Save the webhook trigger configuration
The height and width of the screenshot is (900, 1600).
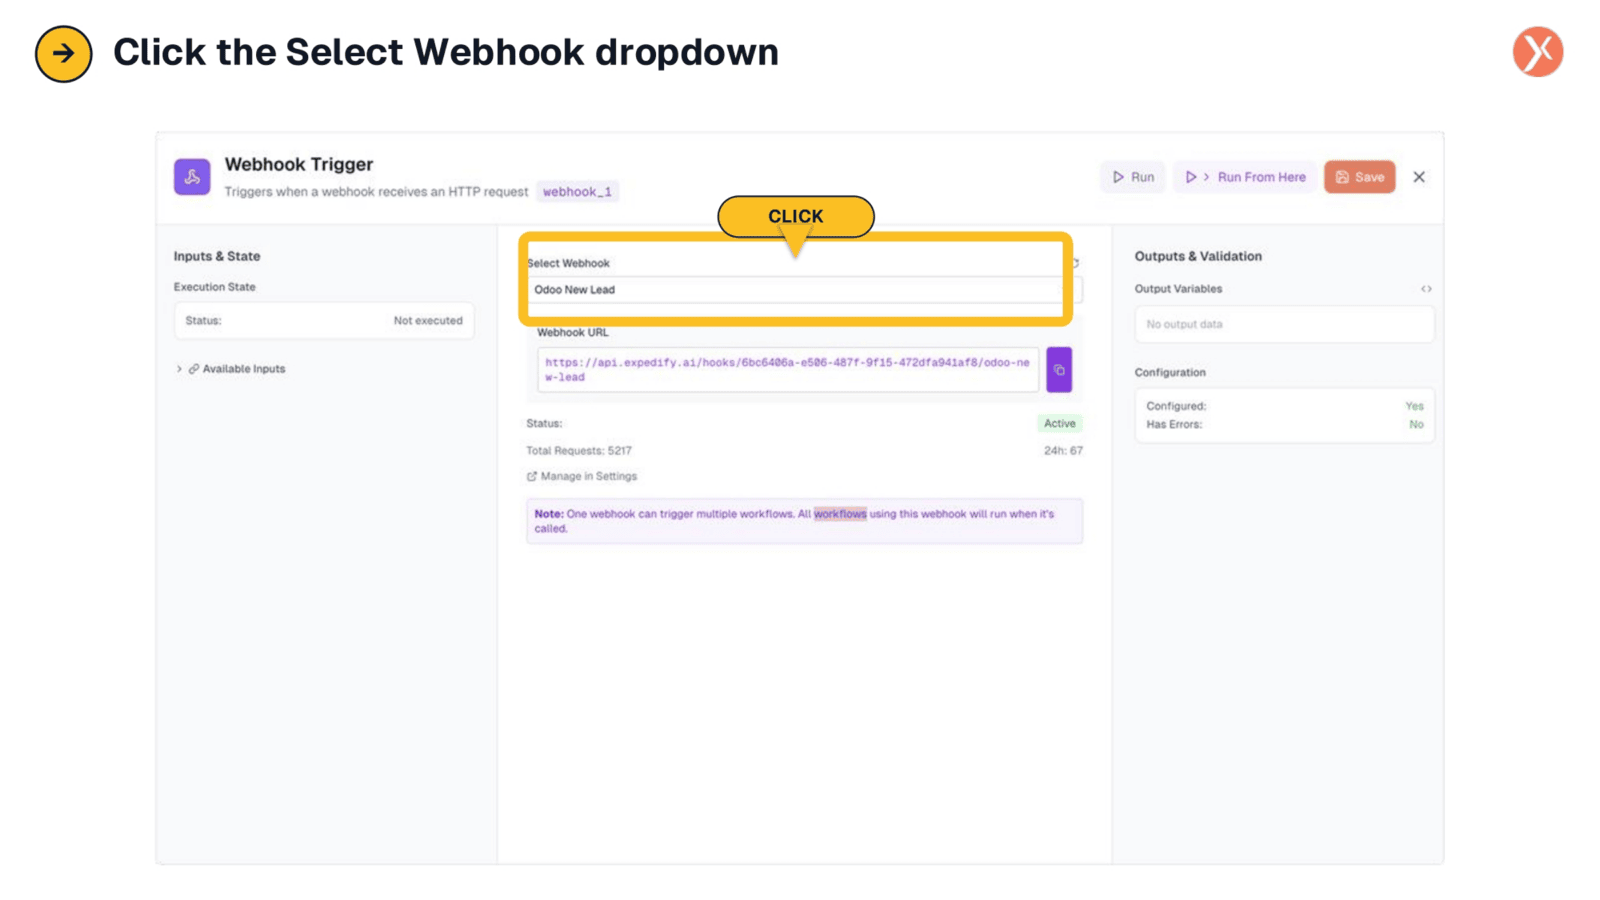(1359, 177)
